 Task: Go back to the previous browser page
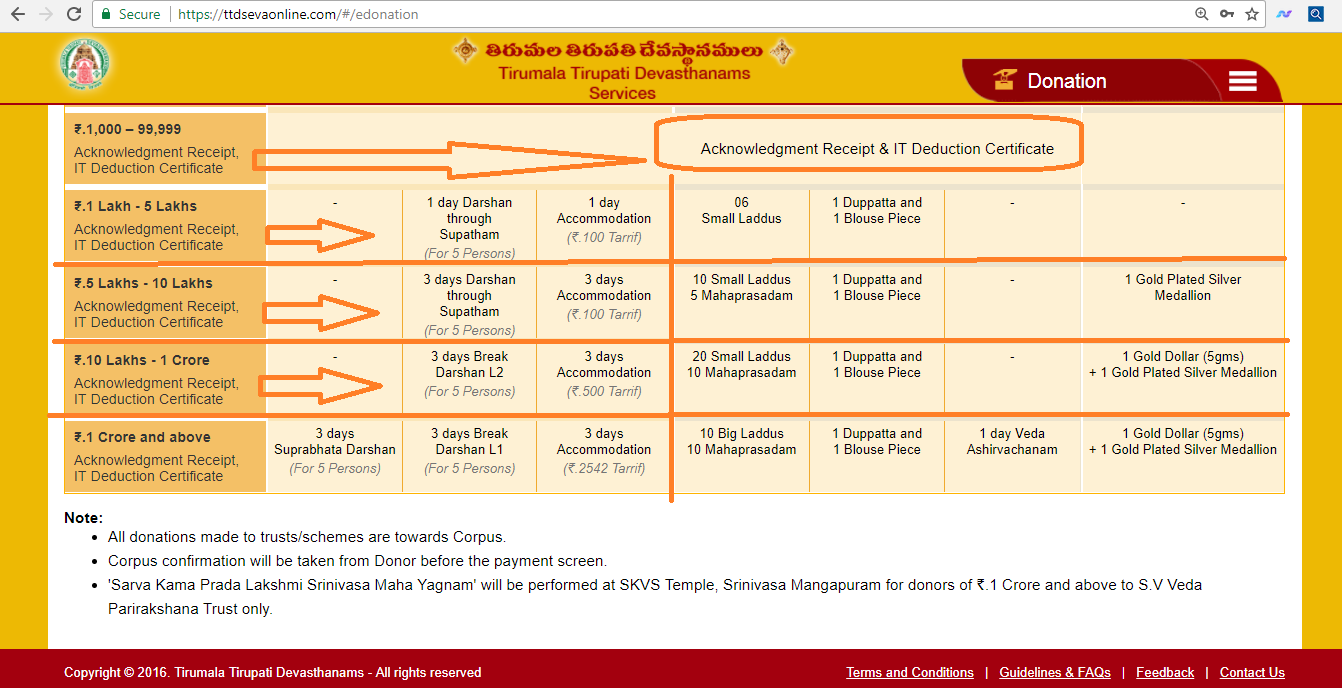tap(18, 15)
